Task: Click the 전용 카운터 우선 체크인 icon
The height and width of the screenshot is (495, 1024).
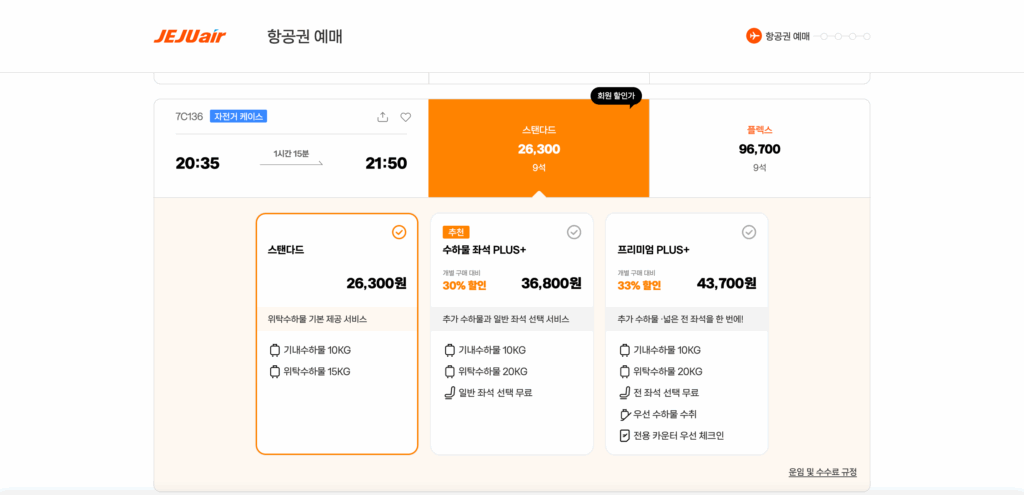Action: (624, 435)
